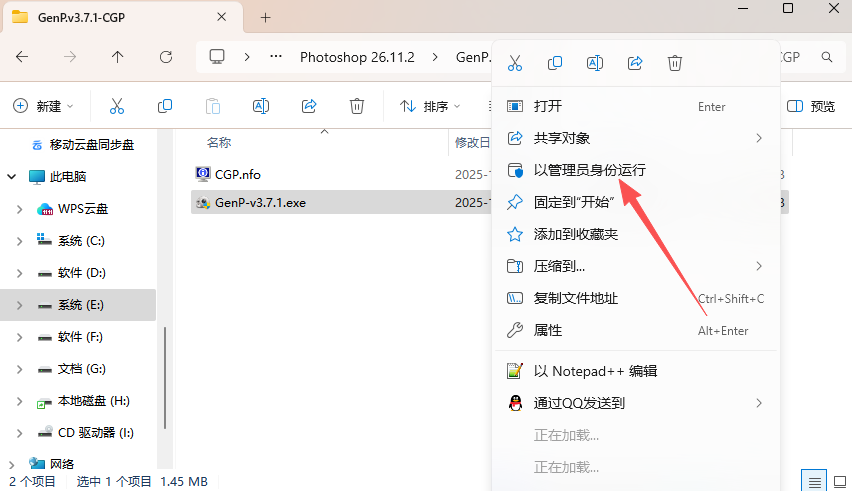852x491 pixels.
Task: Expand the 文档 (G:) drive node
Action: click(x=20, y=369)
